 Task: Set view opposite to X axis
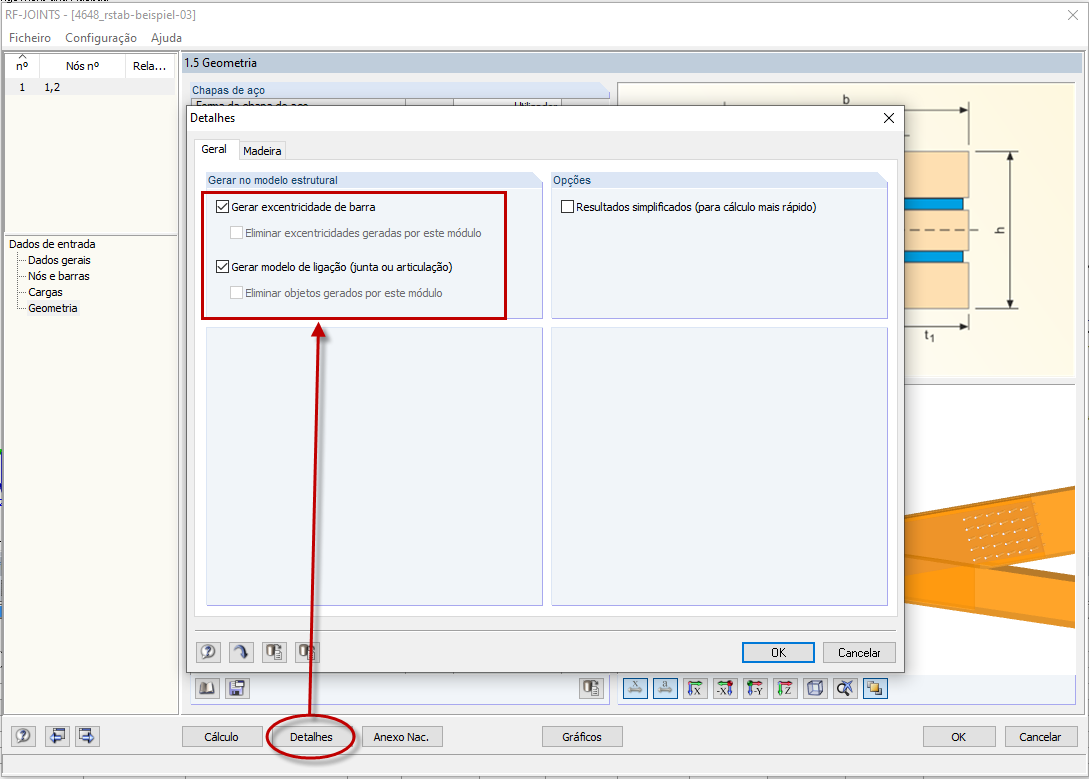(x=725, y=688)
